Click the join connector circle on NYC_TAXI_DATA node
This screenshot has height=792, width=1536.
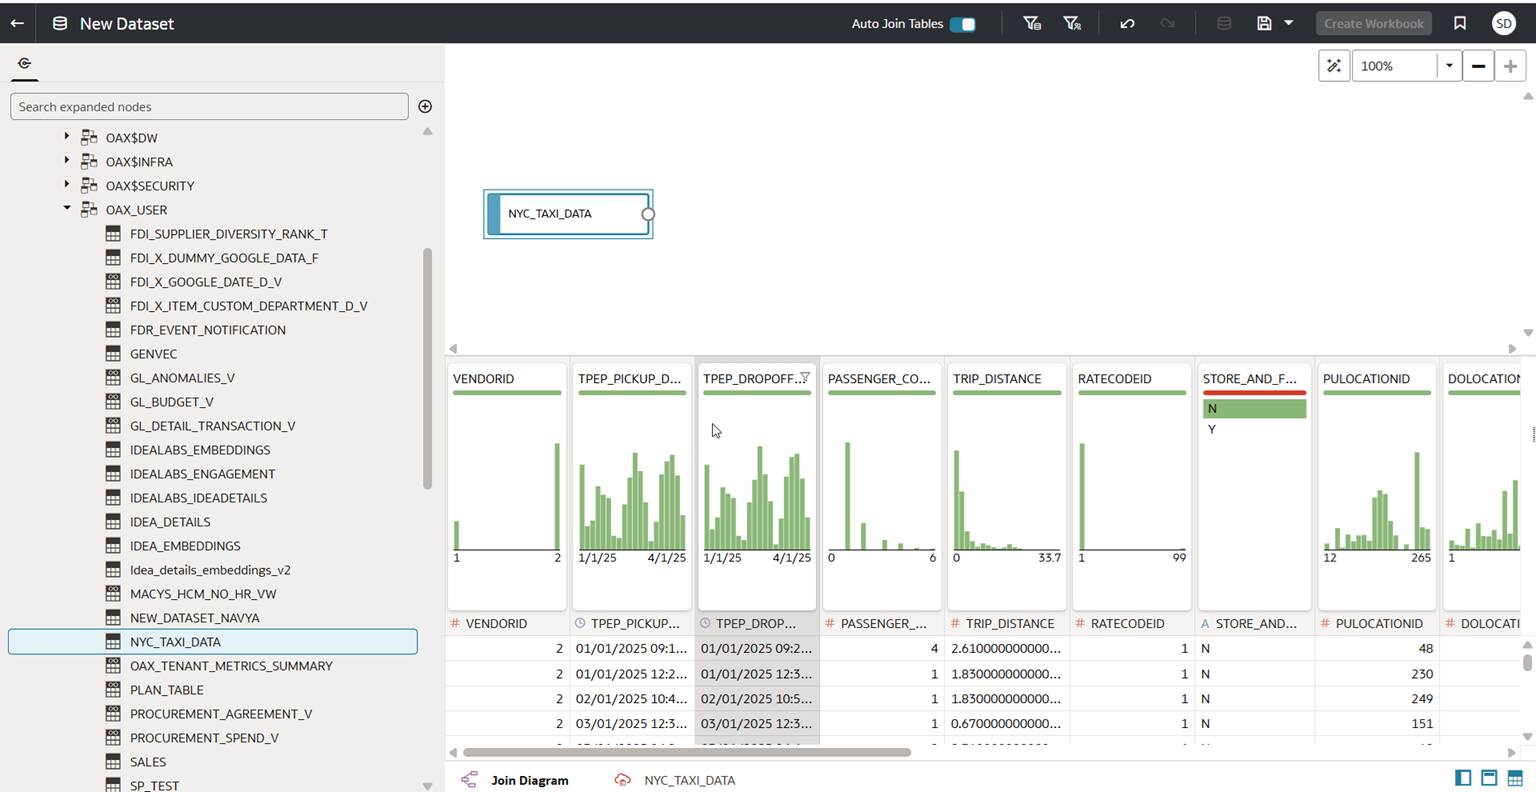tap(648, 214)
